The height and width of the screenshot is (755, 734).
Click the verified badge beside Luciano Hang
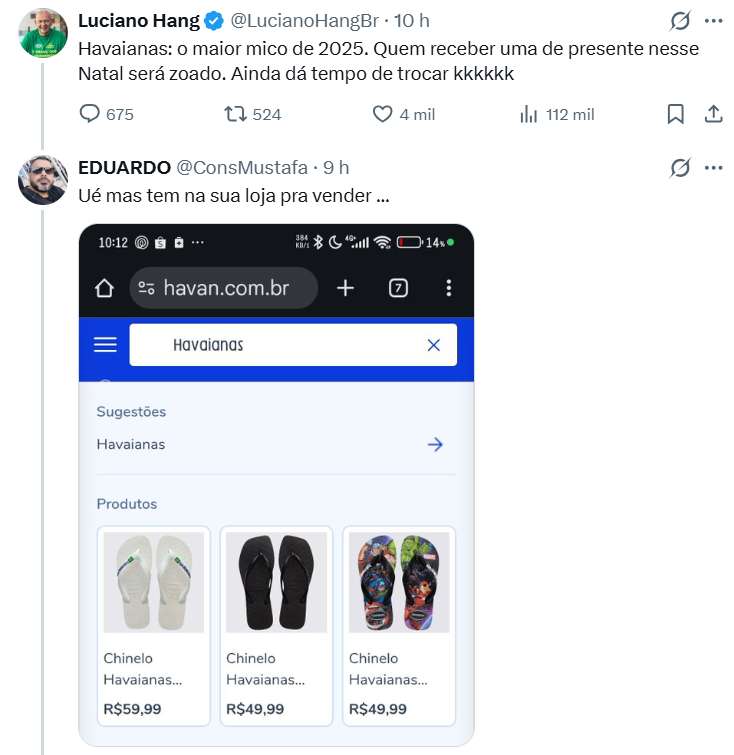[214, 21]
